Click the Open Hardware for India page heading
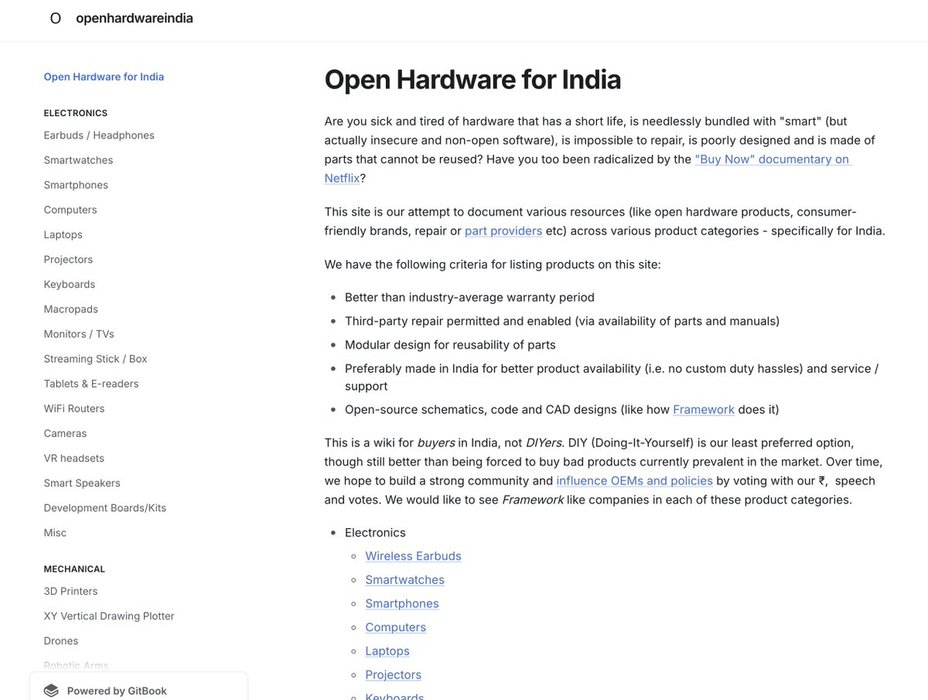The width and height of the screenshot is (928, 700). click(x=472, y=80)
